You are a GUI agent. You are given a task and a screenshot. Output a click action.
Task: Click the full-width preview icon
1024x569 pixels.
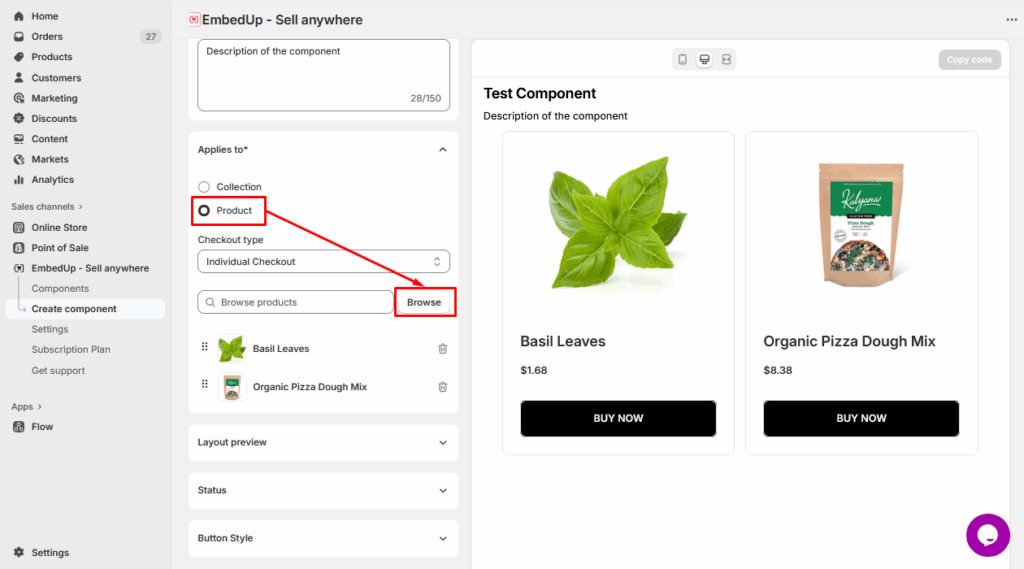coord(726,60)
